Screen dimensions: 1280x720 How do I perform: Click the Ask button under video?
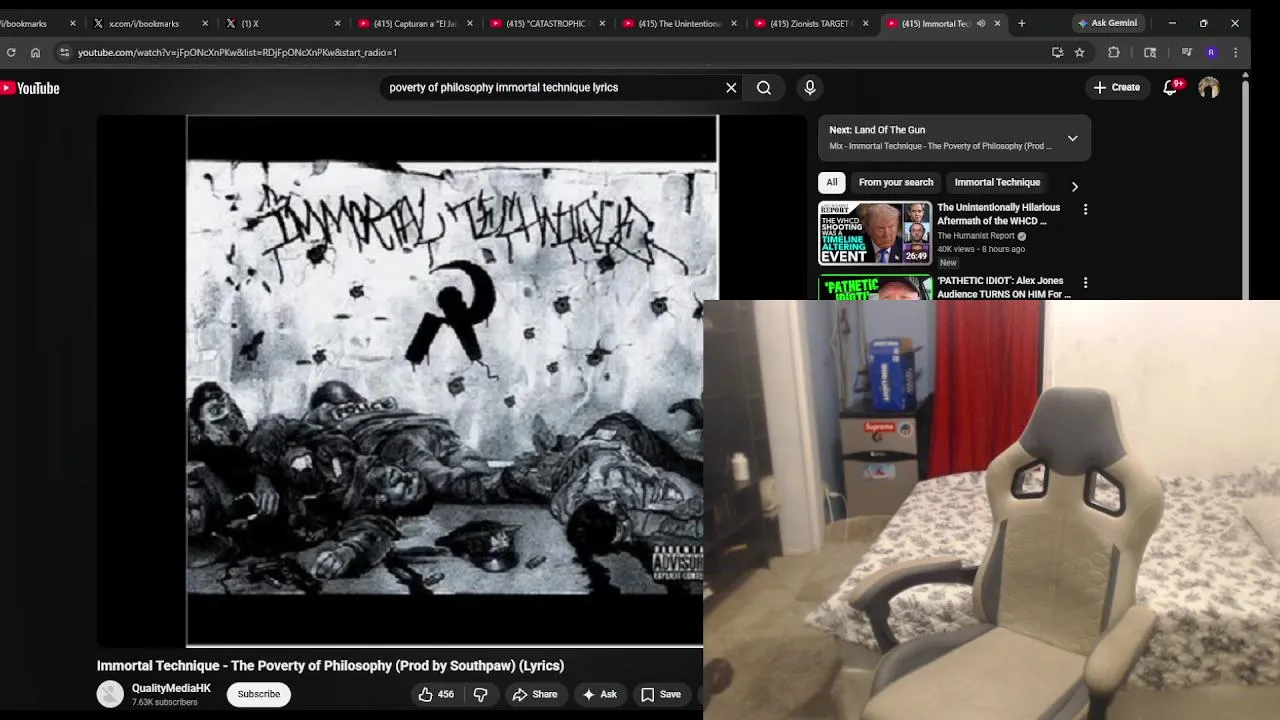pyautogui.click(x=599, y=694)
